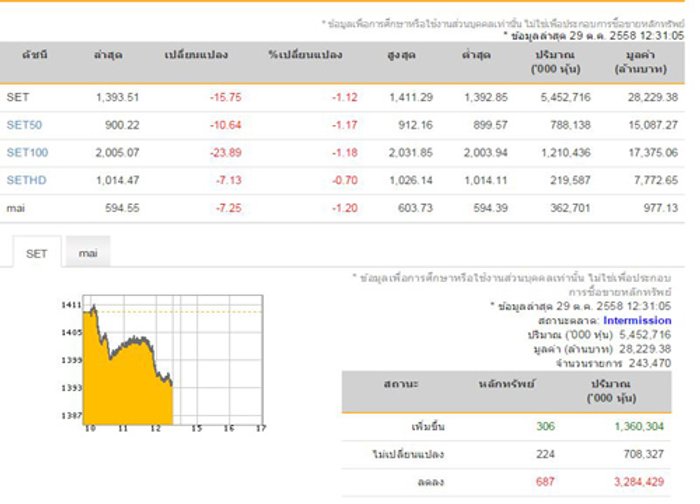Select the SET row label in index table
The height and width of the screenshot is (504, 700).
coord(18,97)
